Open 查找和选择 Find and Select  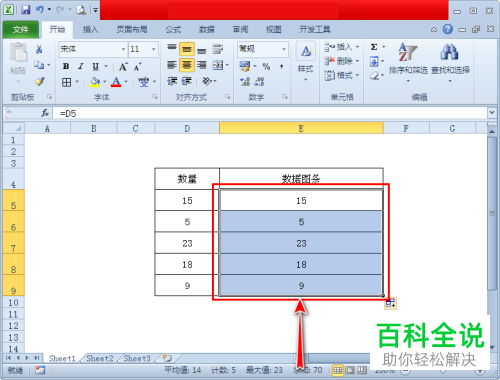[450, 62]
